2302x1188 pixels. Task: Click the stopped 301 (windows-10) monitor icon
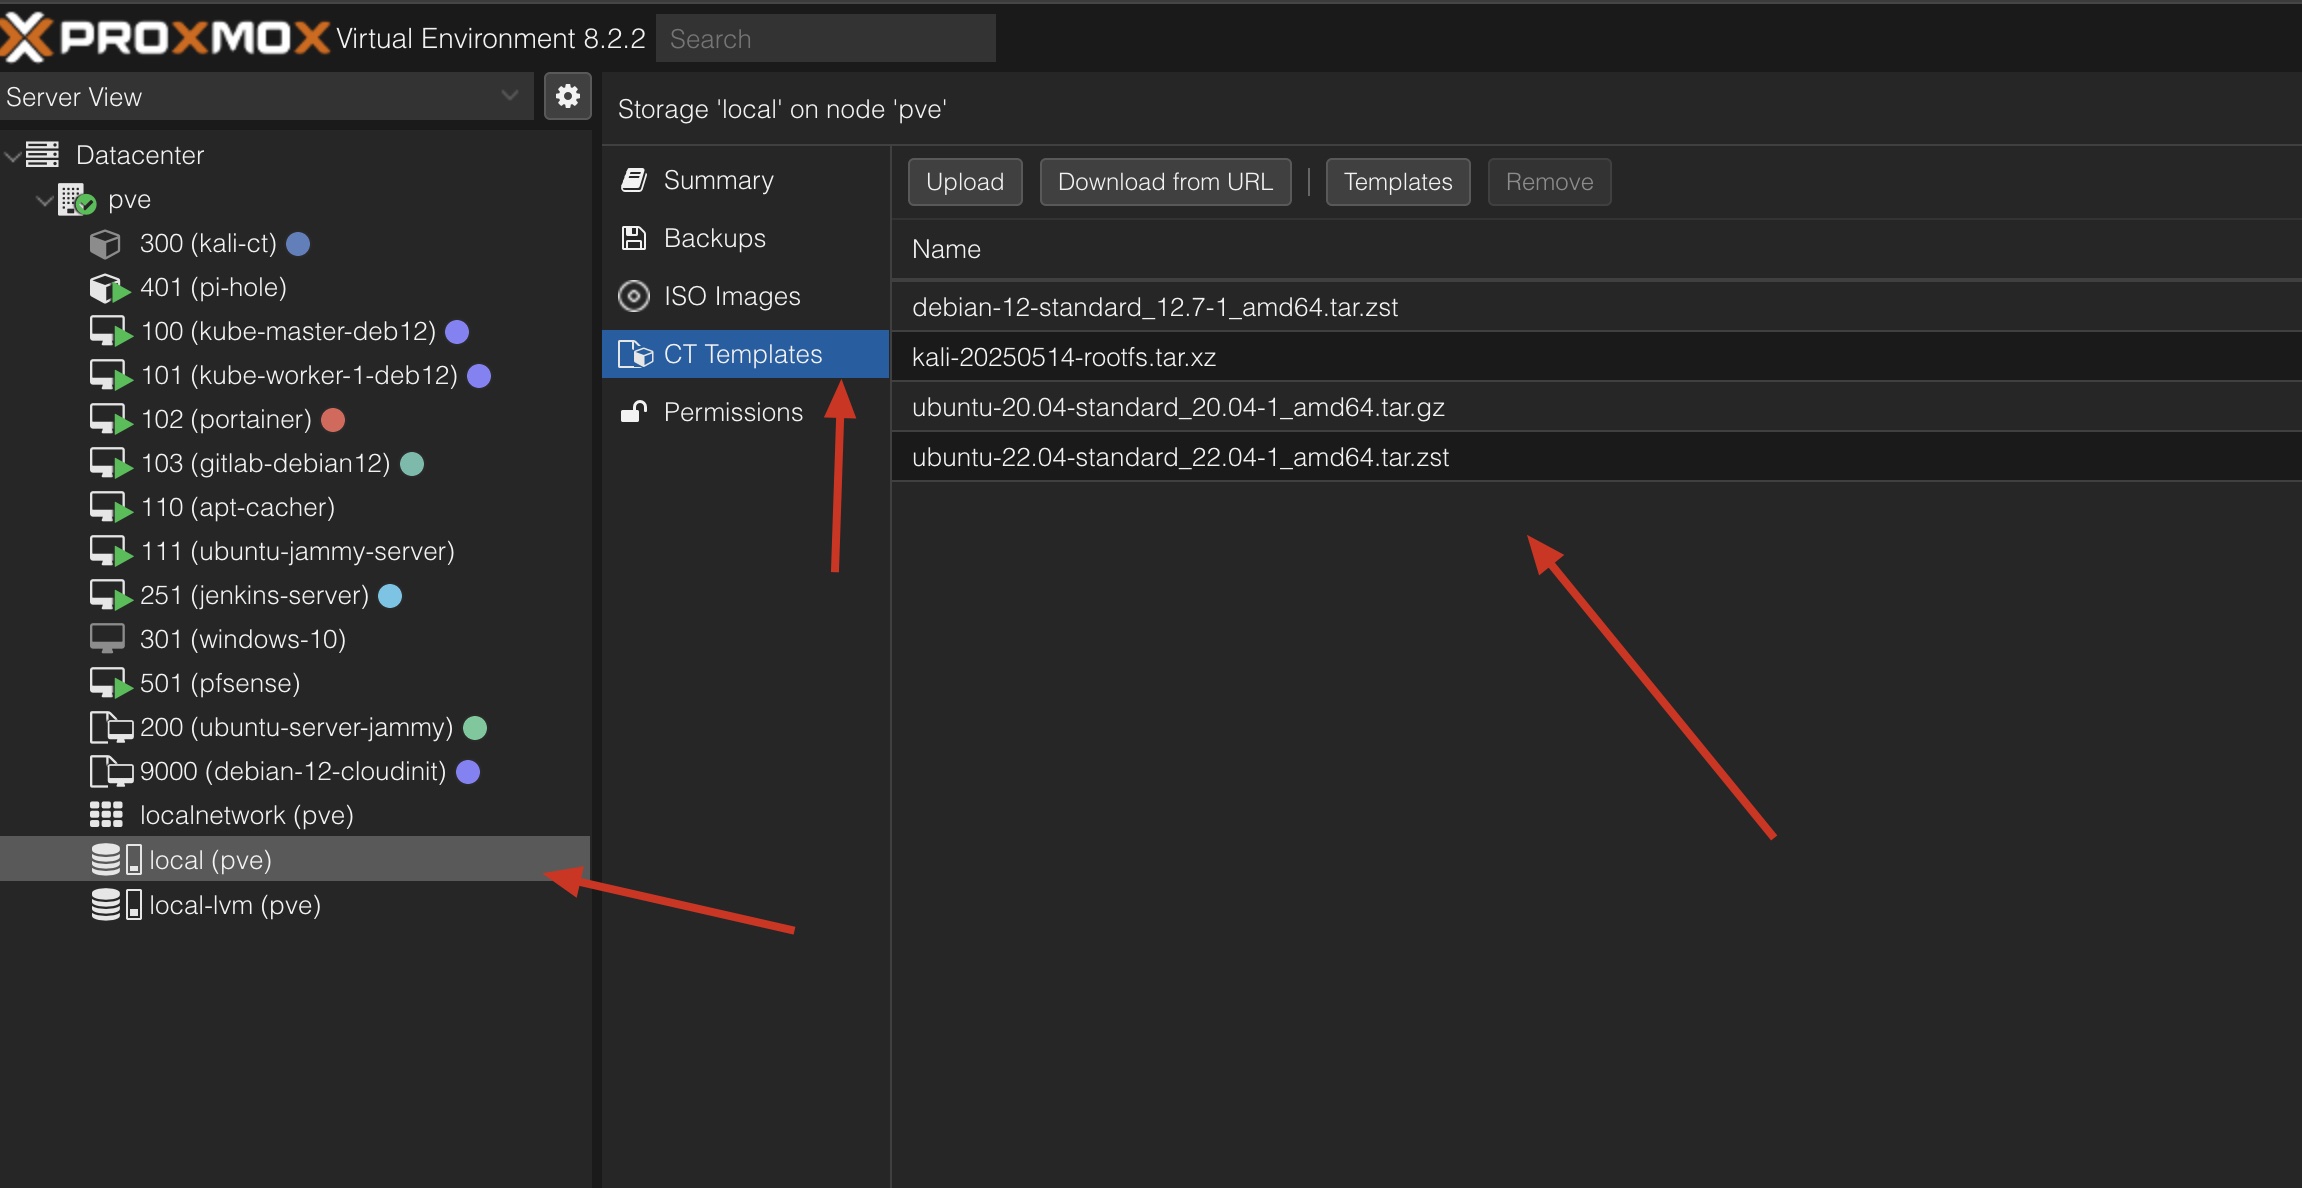pos(107,639)
